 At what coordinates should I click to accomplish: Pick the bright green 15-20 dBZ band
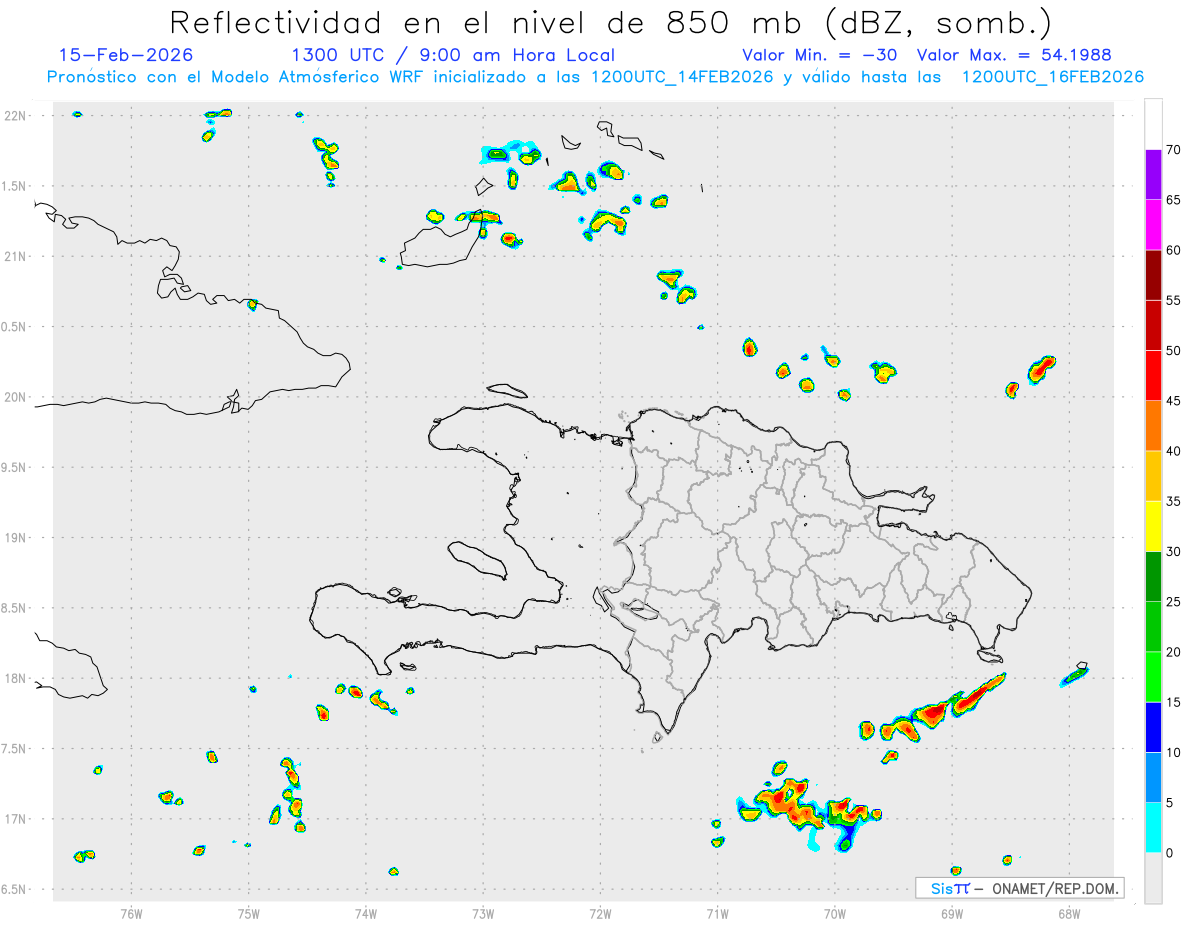coord(1153,677)
